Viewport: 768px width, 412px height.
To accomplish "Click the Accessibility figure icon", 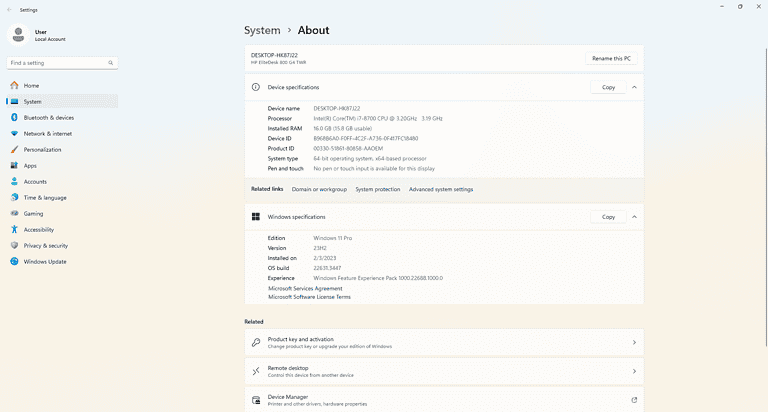I will (x=14, y=229).
